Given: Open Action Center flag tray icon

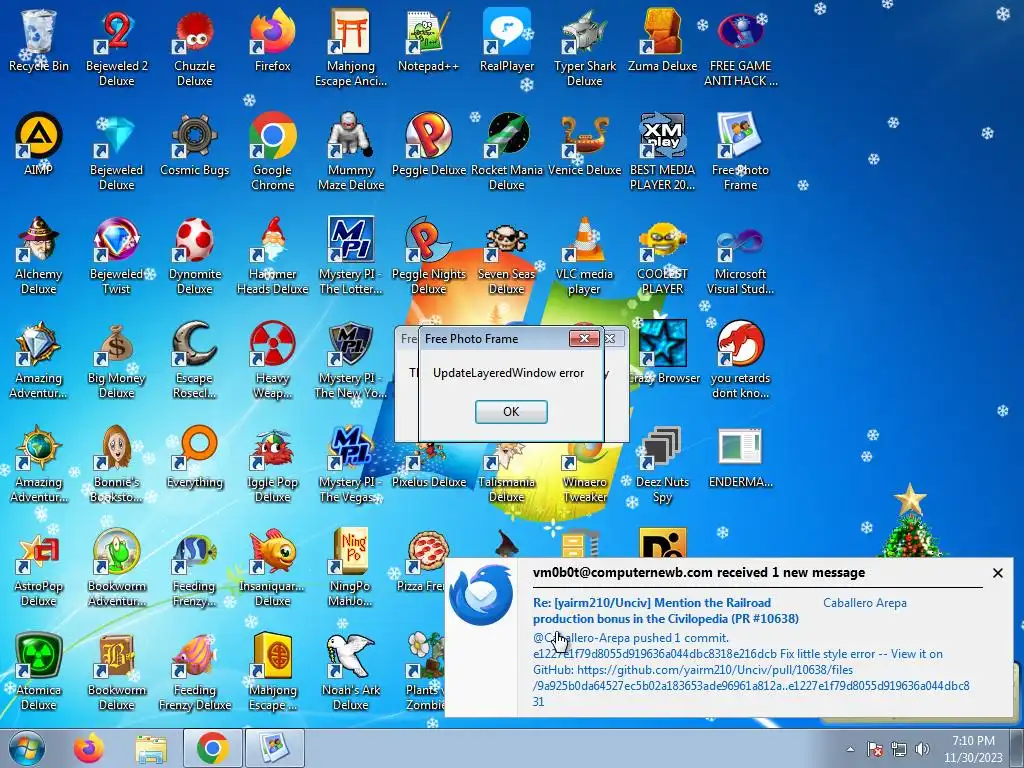Looking at the screenshot, I should pyautogui.click(x=875, y=749).
